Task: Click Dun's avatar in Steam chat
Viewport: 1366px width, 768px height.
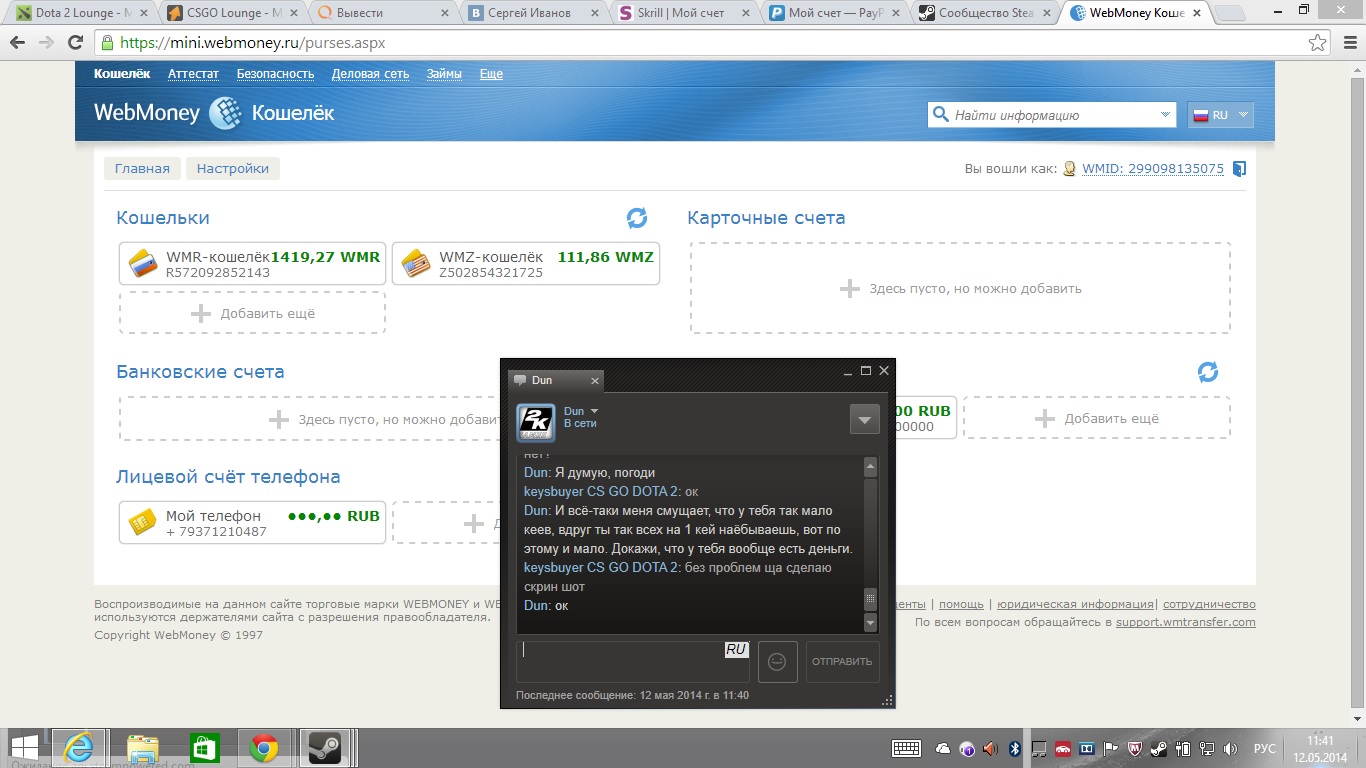Action: pyautogui.click(x=536, y=422)
